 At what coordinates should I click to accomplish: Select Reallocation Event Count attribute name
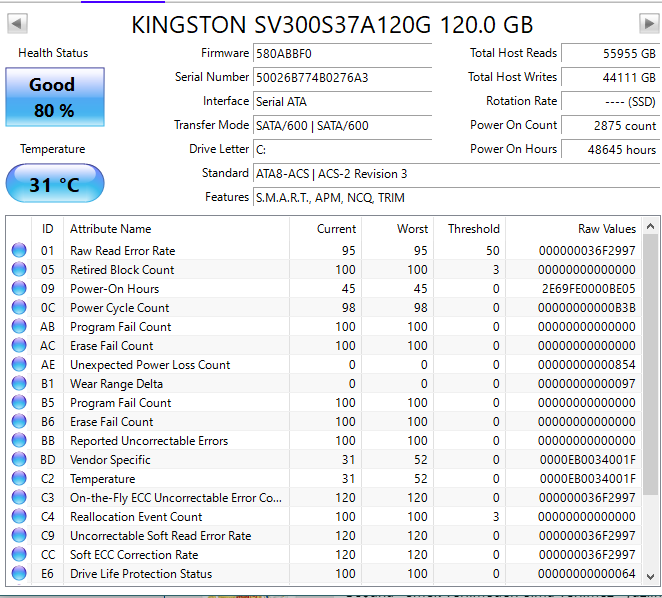[136, 517]
